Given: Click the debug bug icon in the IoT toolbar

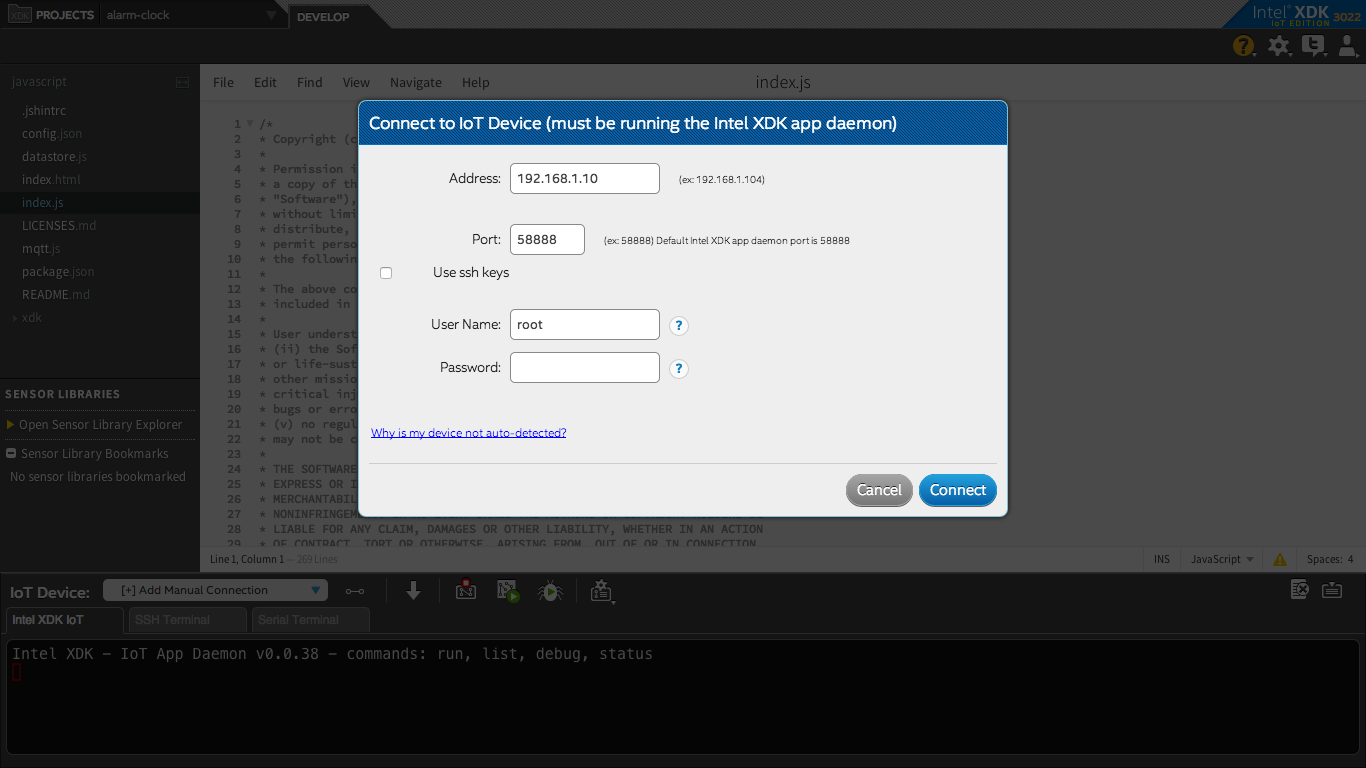Looking at the screenshot, I should pos(549,591).
